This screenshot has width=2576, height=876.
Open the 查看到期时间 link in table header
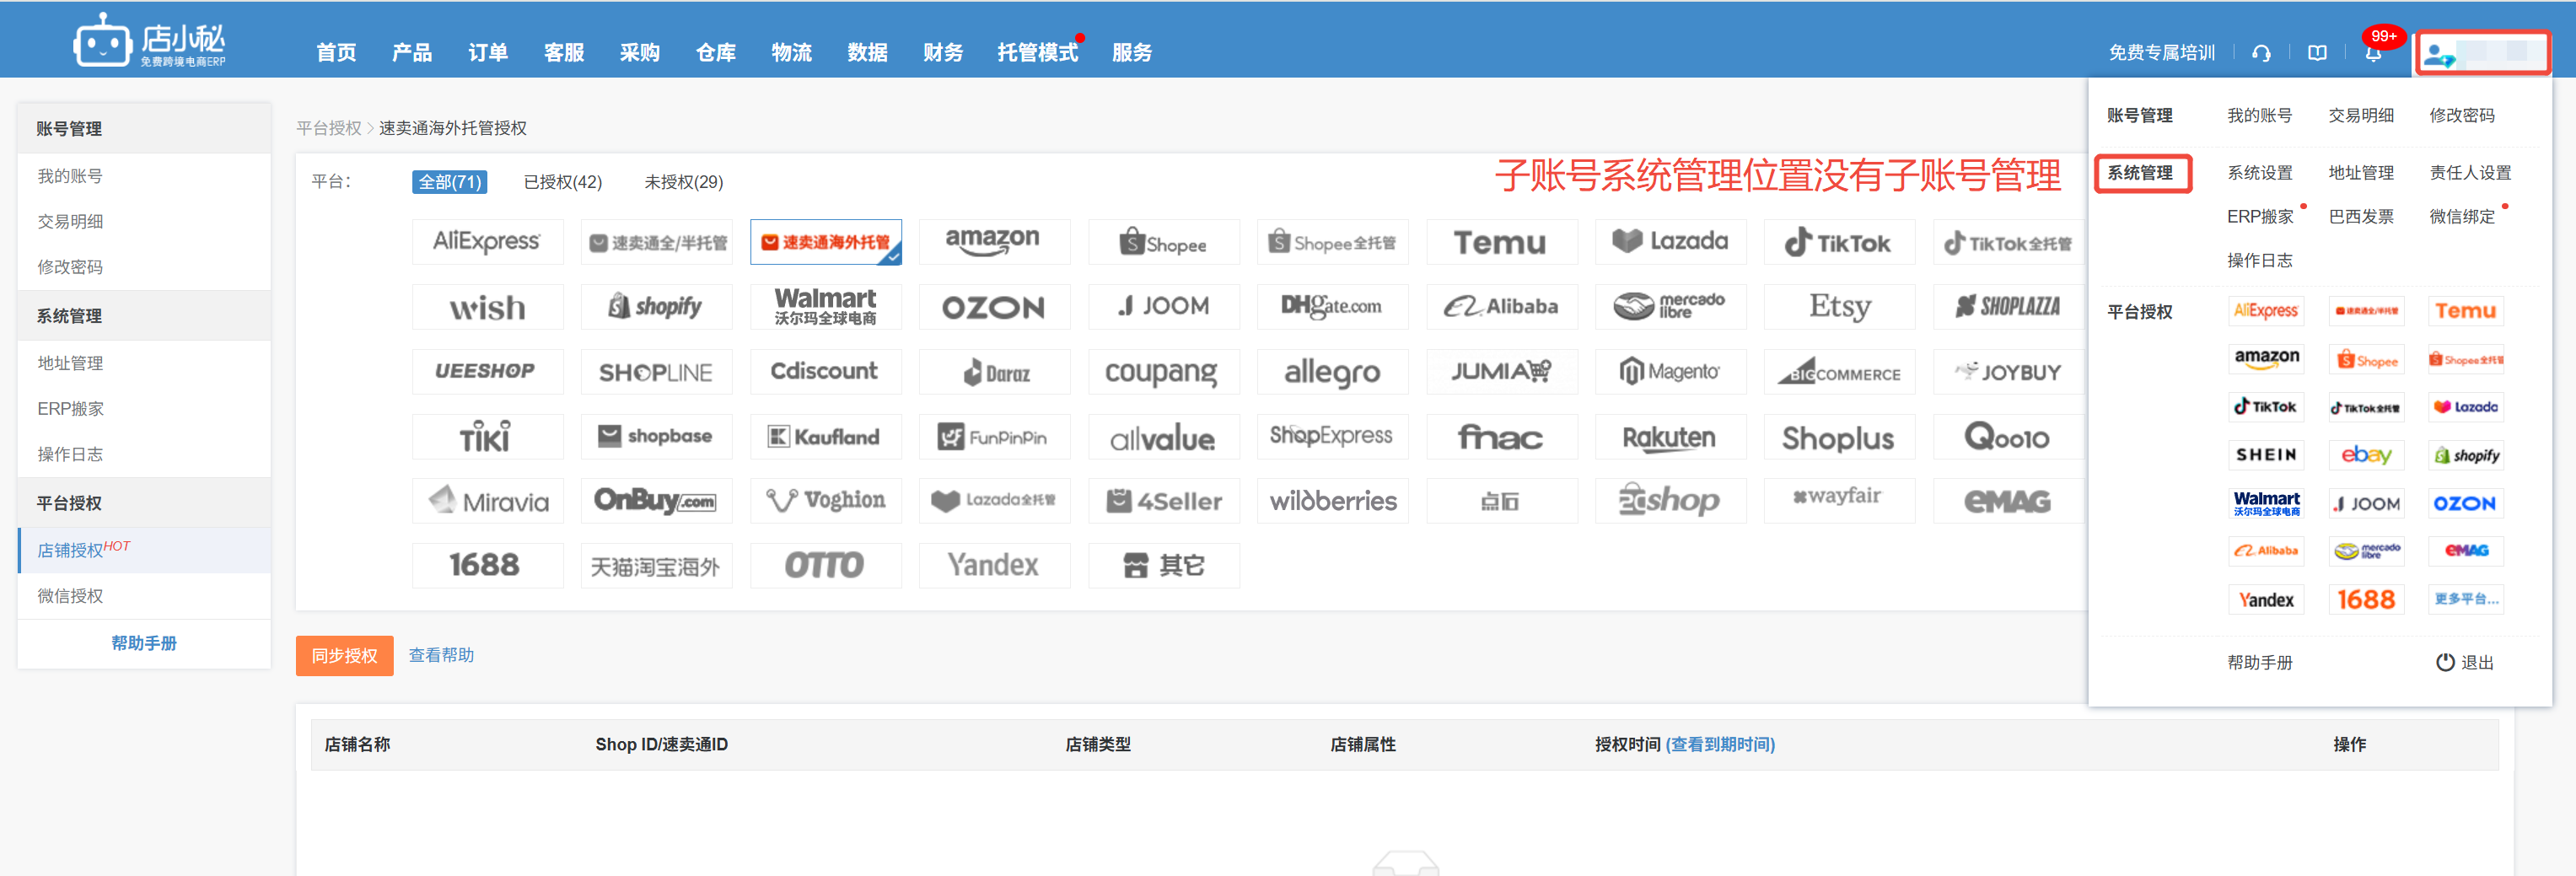click(x=1720, y=745)
